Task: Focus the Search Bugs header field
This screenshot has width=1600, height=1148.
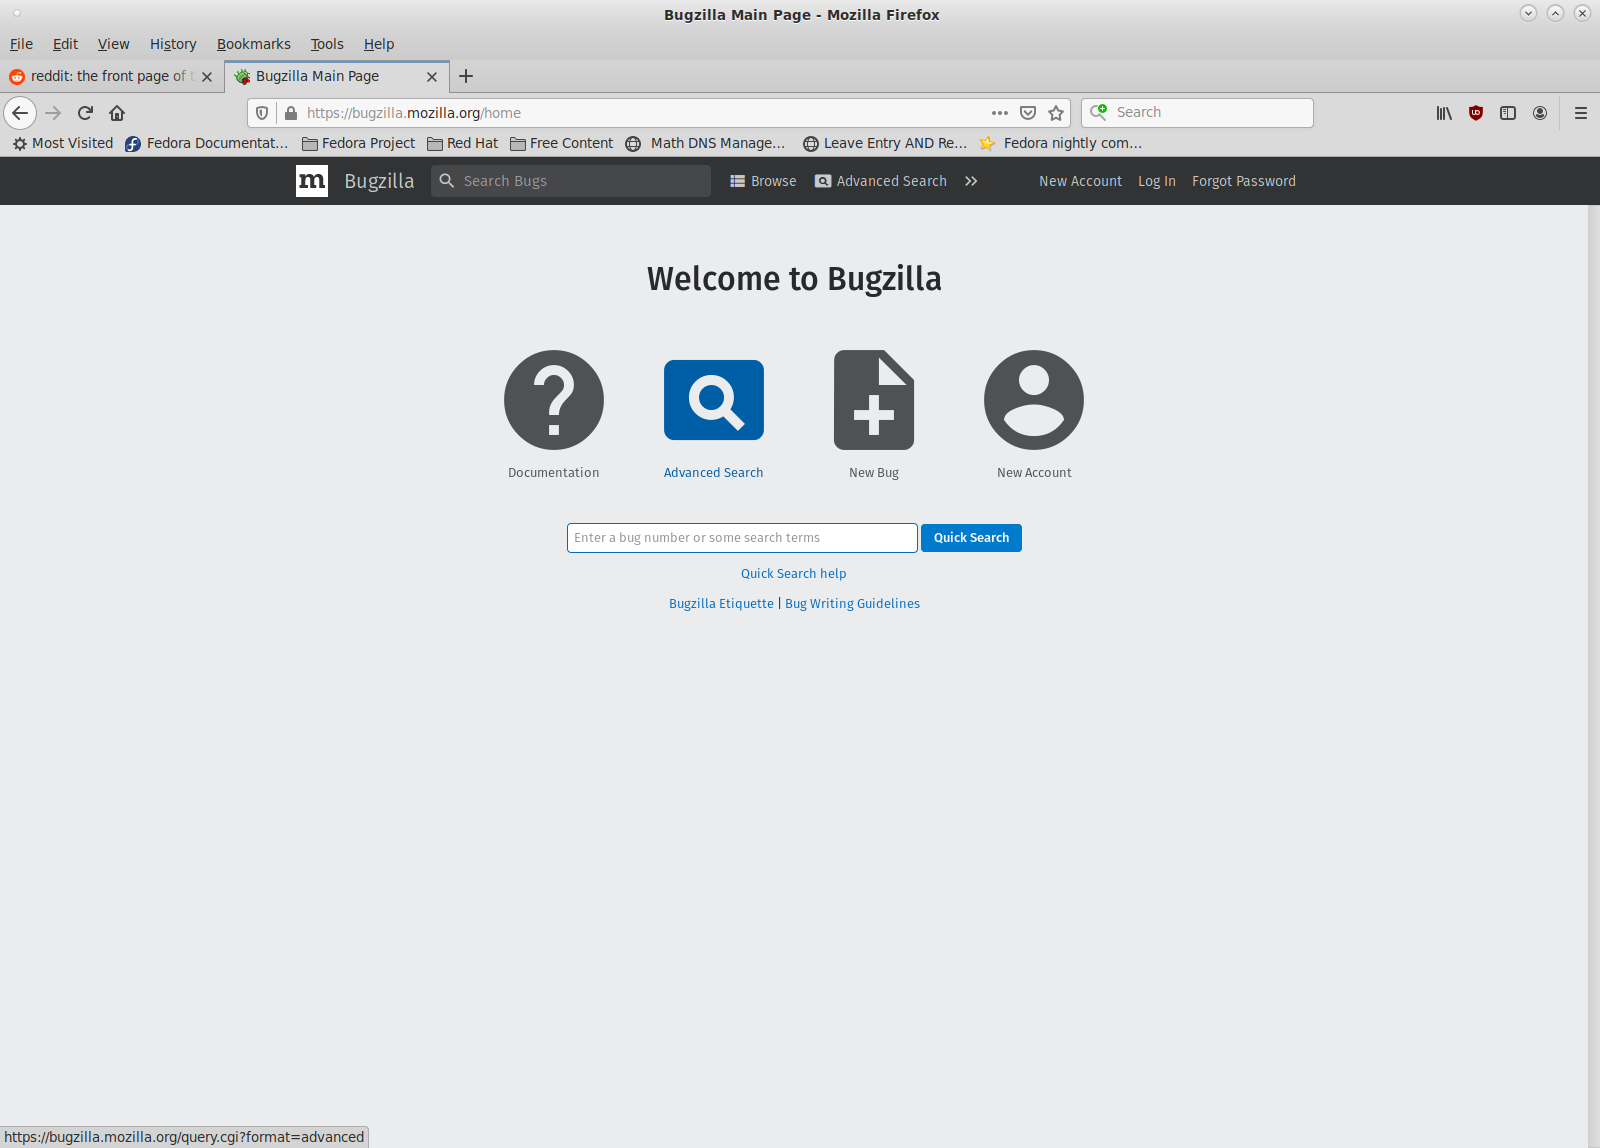Action: [571, 181]
